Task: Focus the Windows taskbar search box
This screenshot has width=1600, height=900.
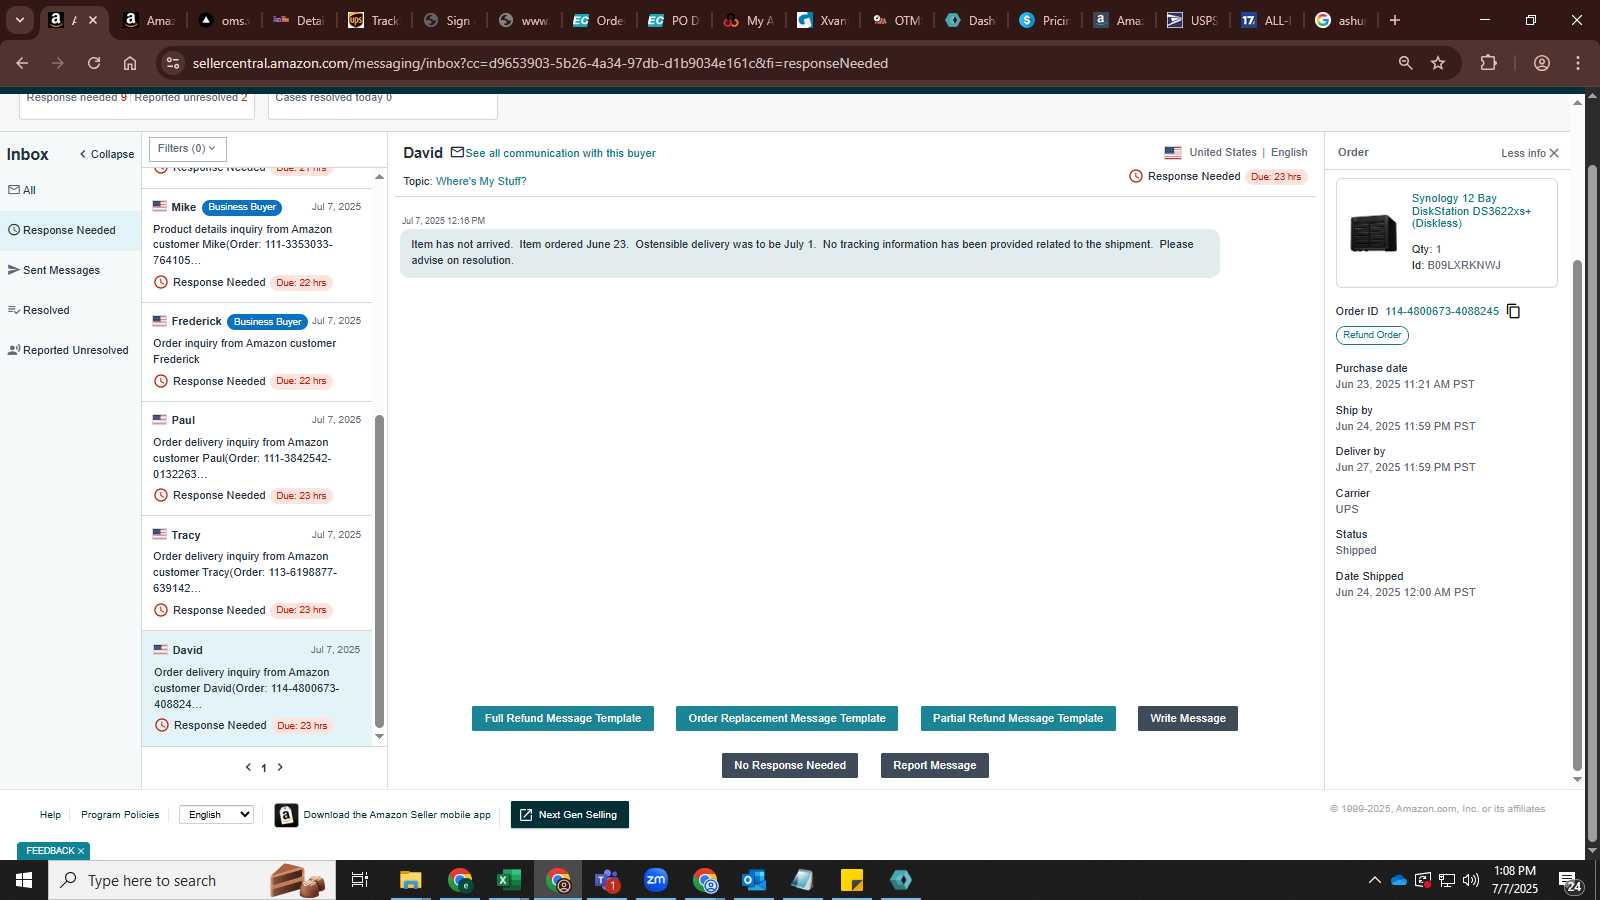Action: pos(192,880)
